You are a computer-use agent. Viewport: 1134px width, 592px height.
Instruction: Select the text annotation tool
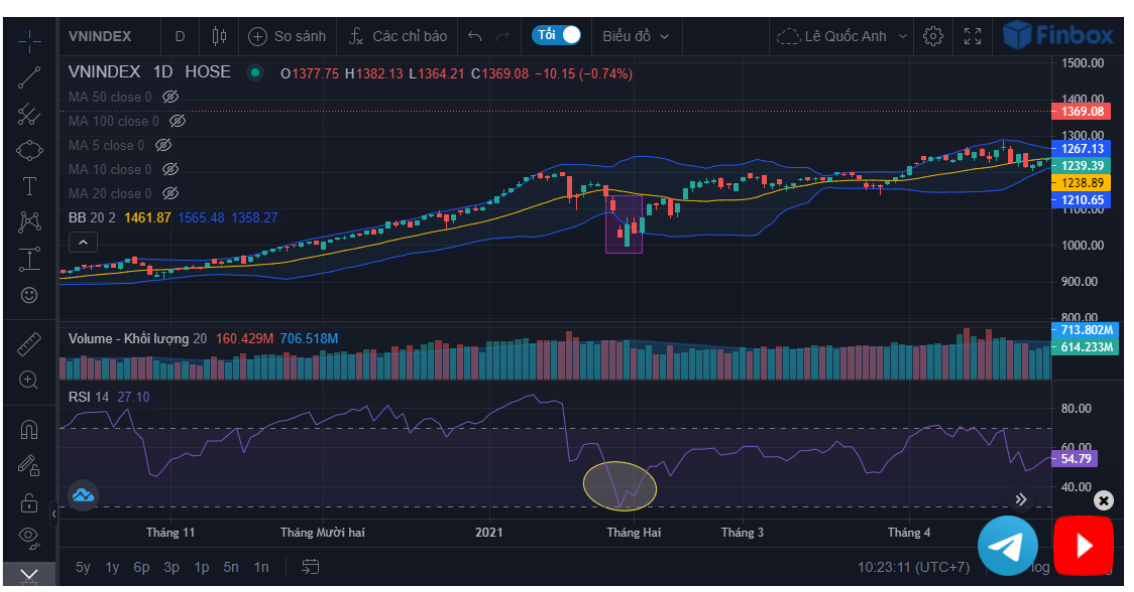click(29, 186)
